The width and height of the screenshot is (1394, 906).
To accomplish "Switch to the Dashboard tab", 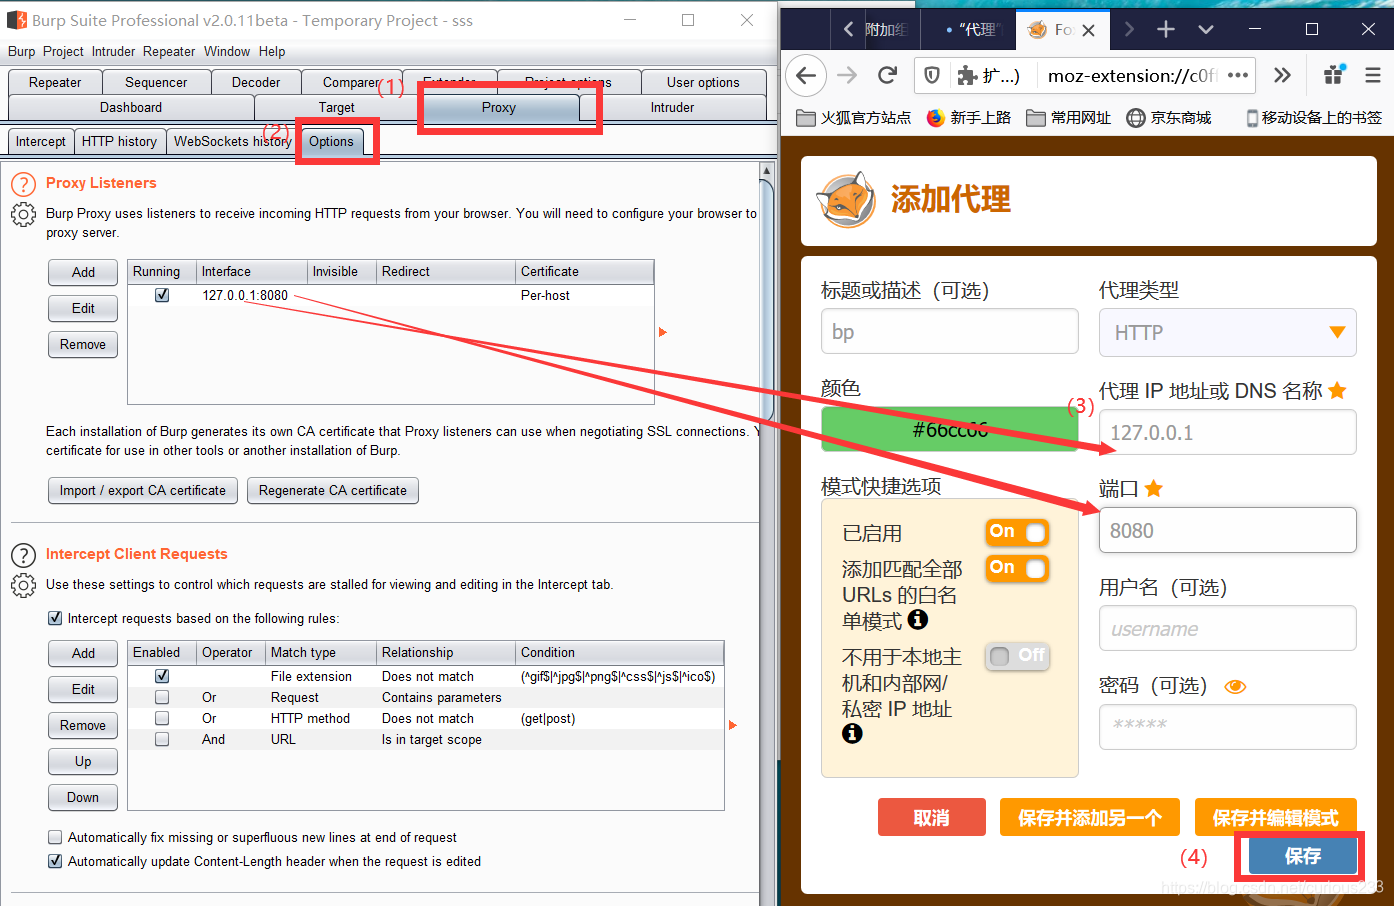I will pos(131,107).
